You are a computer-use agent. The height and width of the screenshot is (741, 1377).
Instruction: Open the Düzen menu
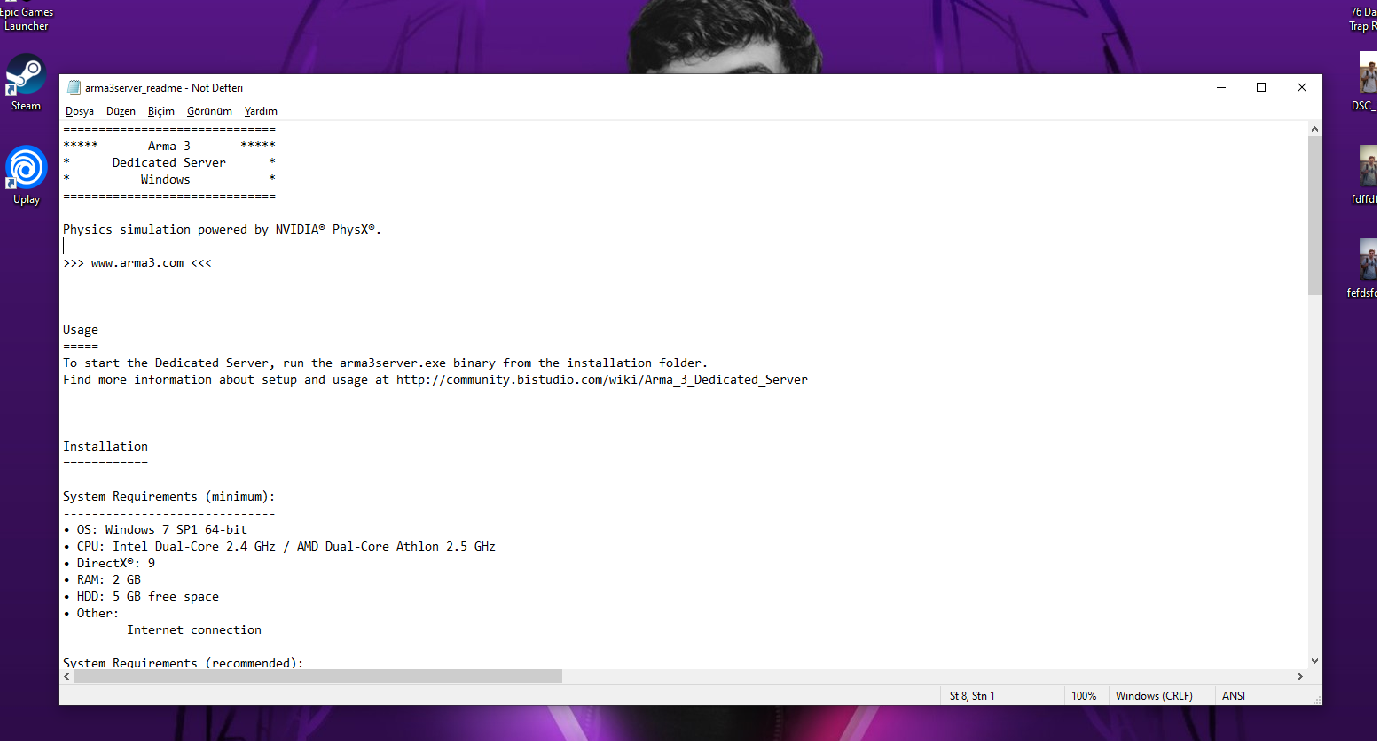120,111
